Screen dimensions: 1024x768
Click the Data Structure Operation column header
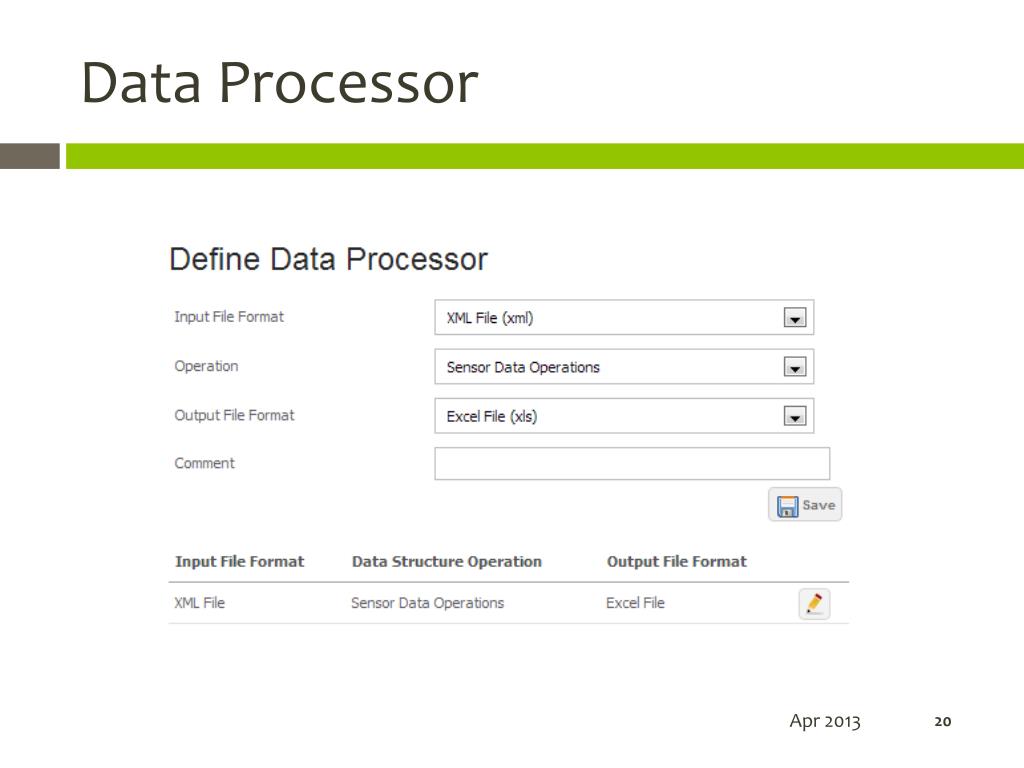click(447, 562)
